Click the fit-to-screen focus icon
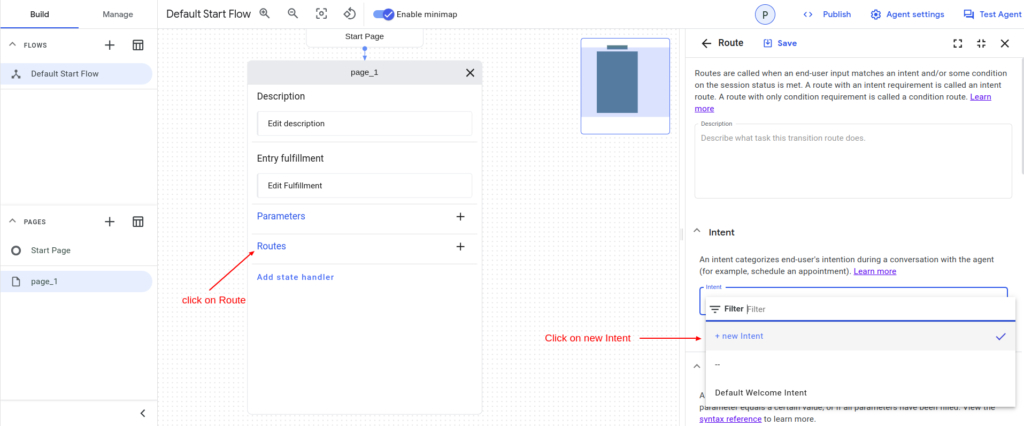Screen dimensions: 1024x426 321,14
